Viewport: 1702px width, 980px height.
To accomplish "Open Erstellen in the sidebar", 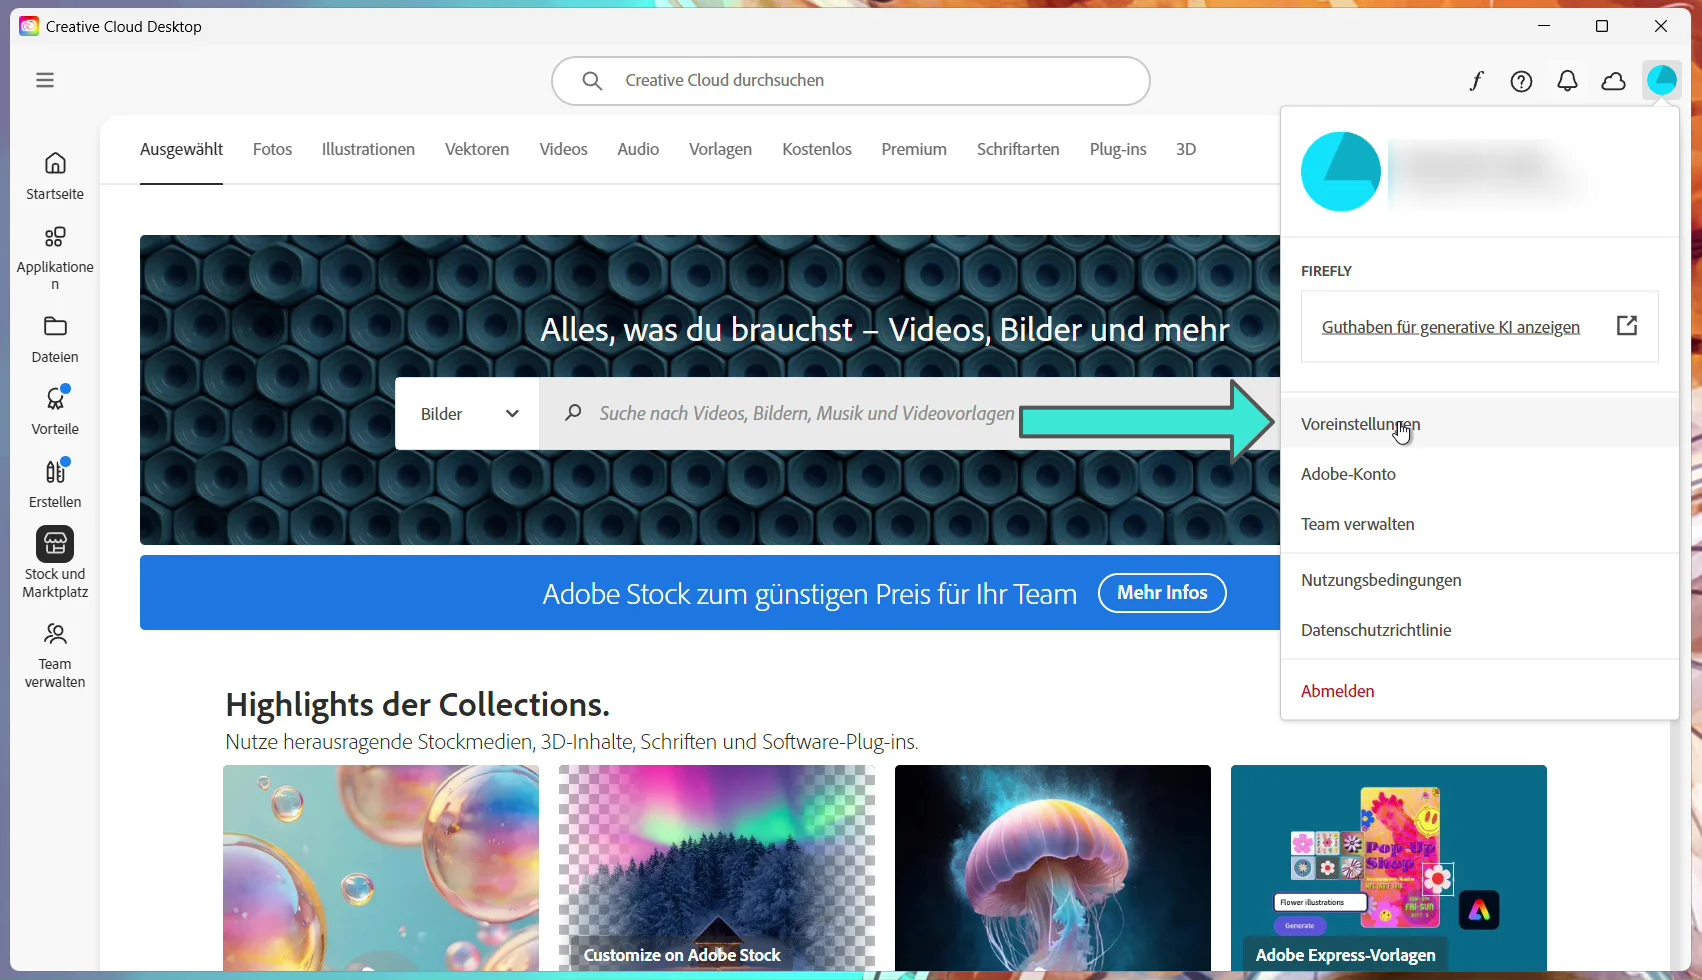I will 55,484.
